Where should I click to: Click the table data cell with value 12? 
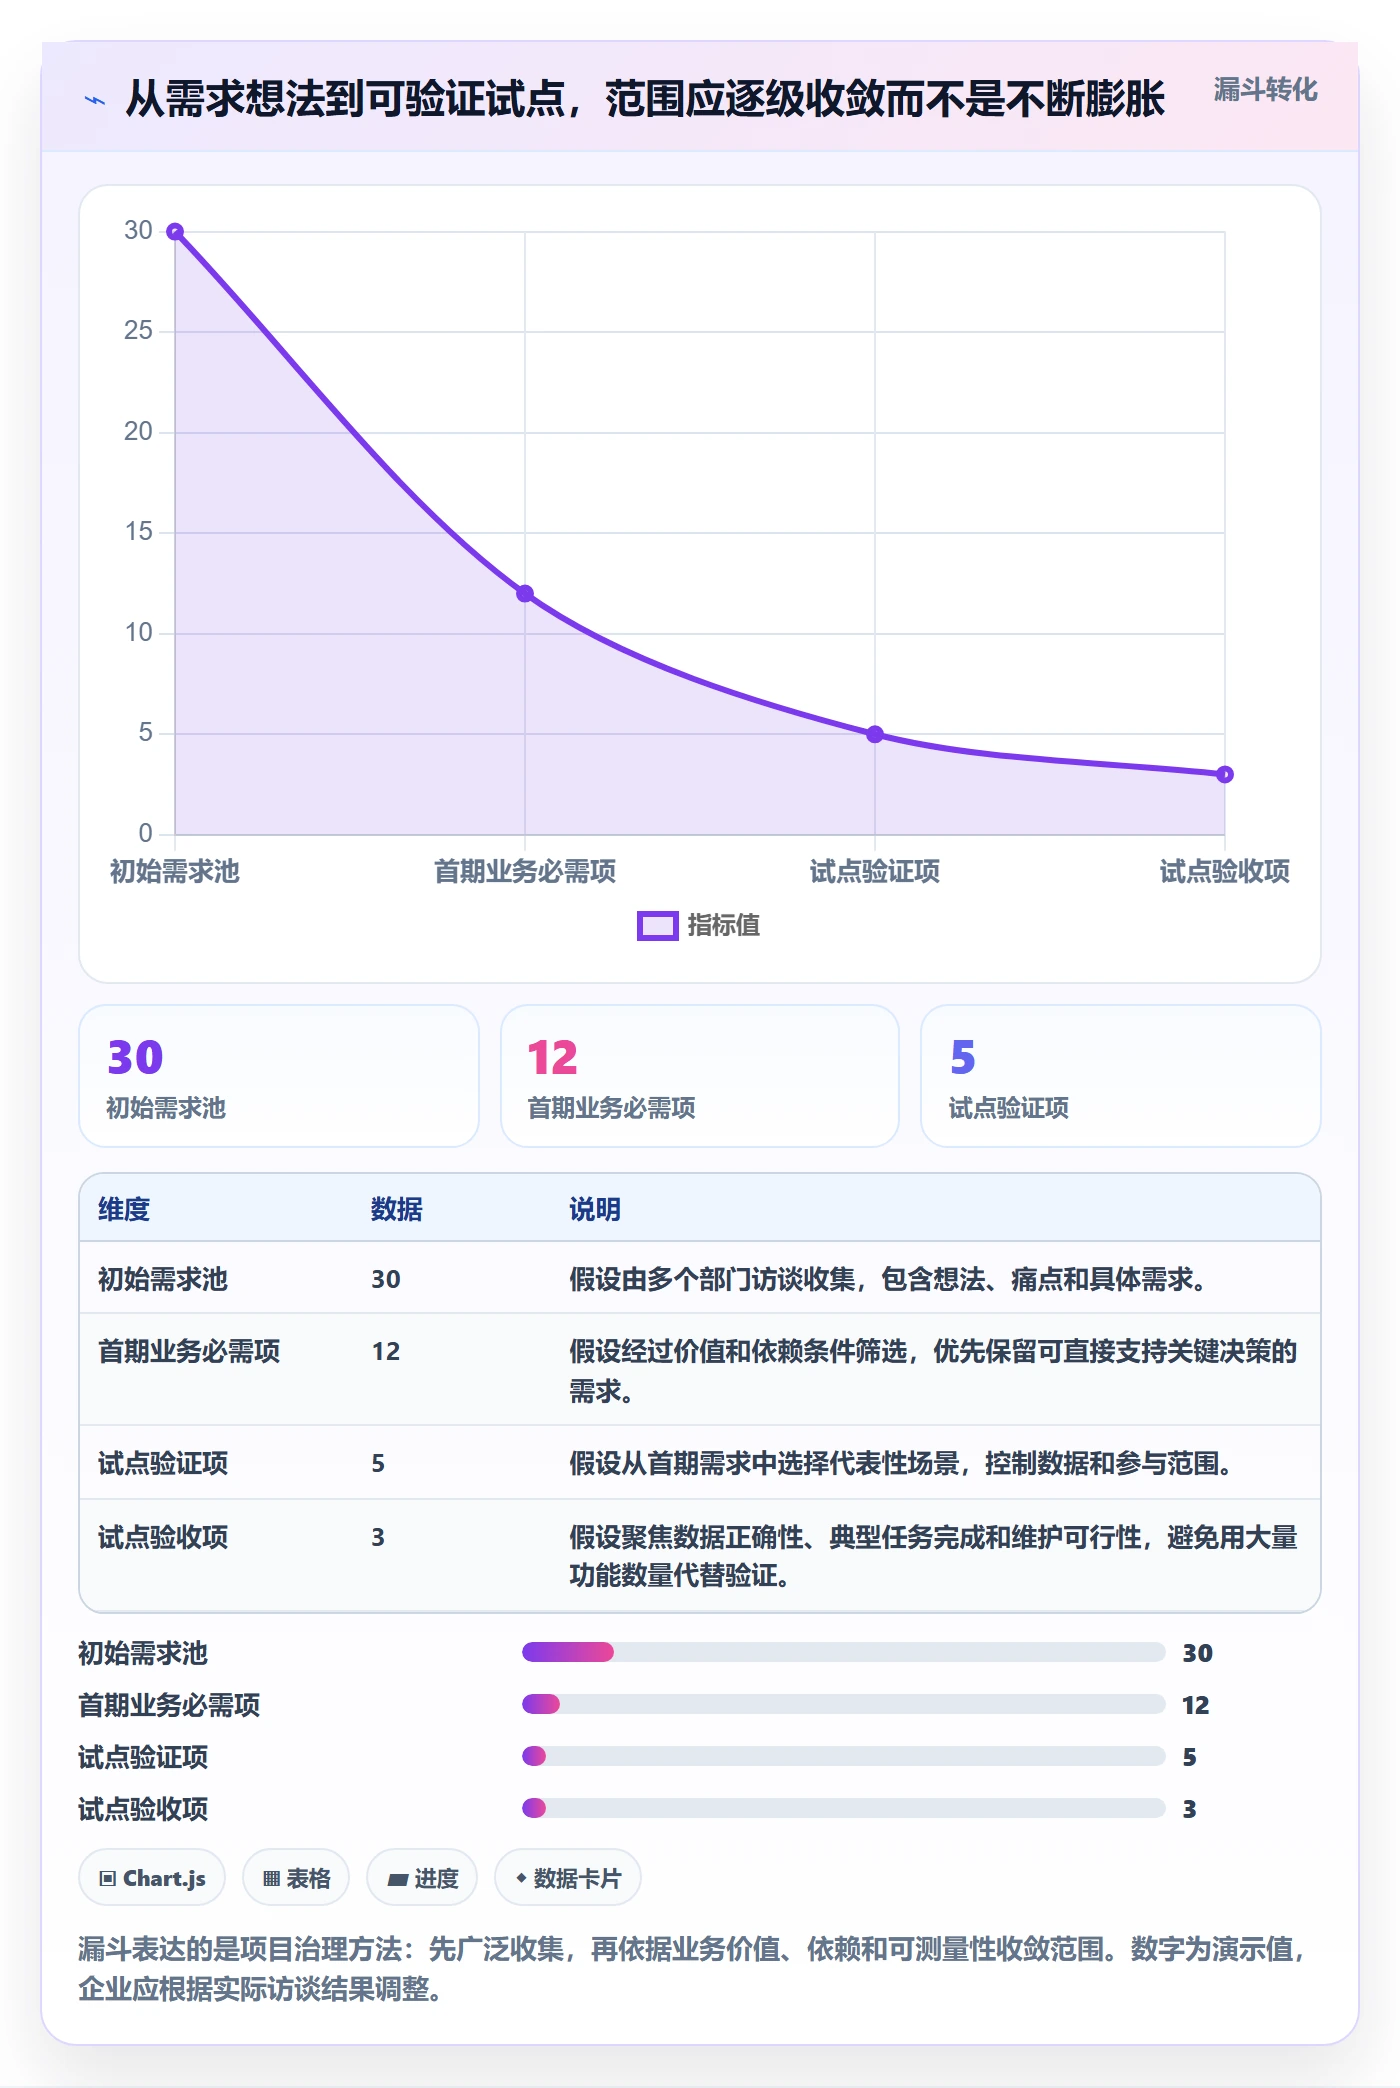click(x=386, y=1351)
